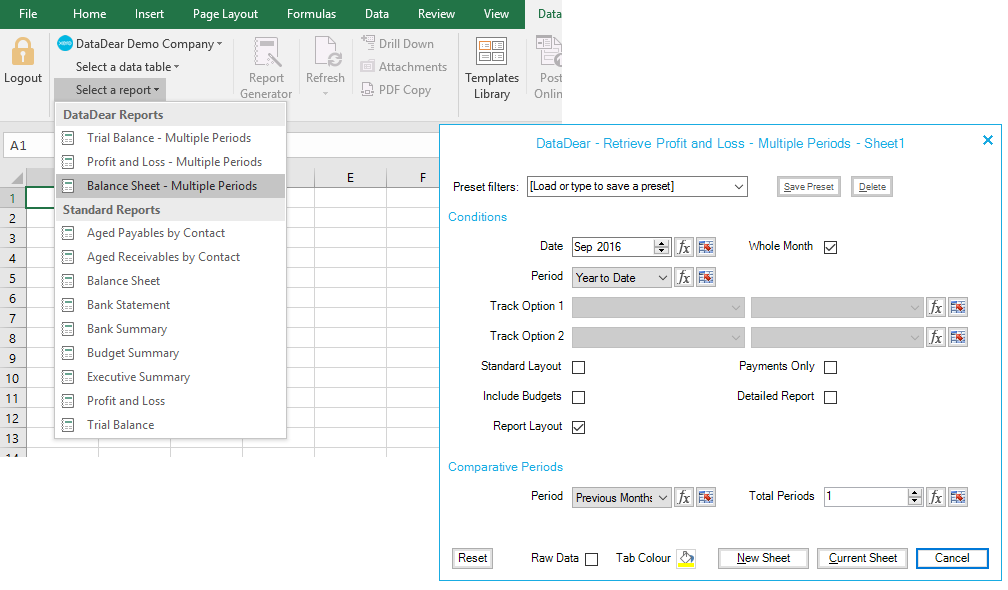Open the first Track Option 1 dropdown

pyautogui.click(x=658, y=307)
